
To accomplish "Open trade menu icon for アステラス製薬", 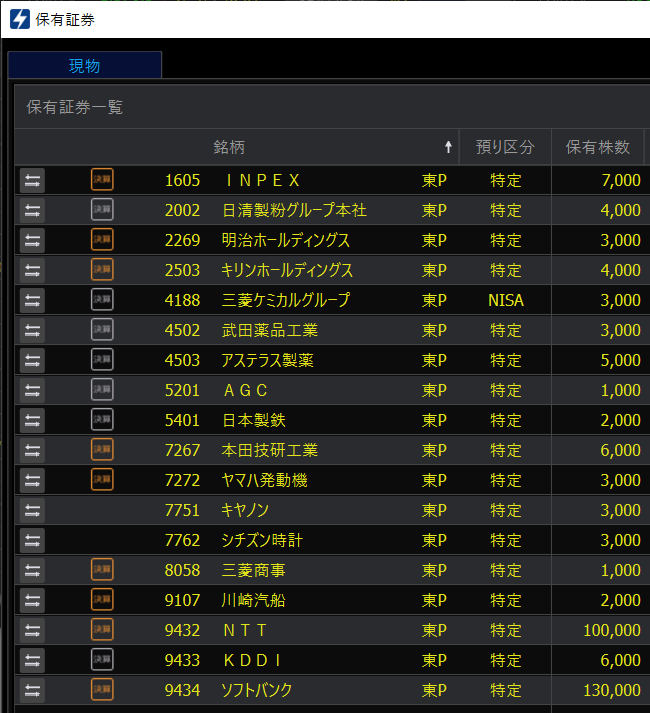I will (x=32, y=361).
